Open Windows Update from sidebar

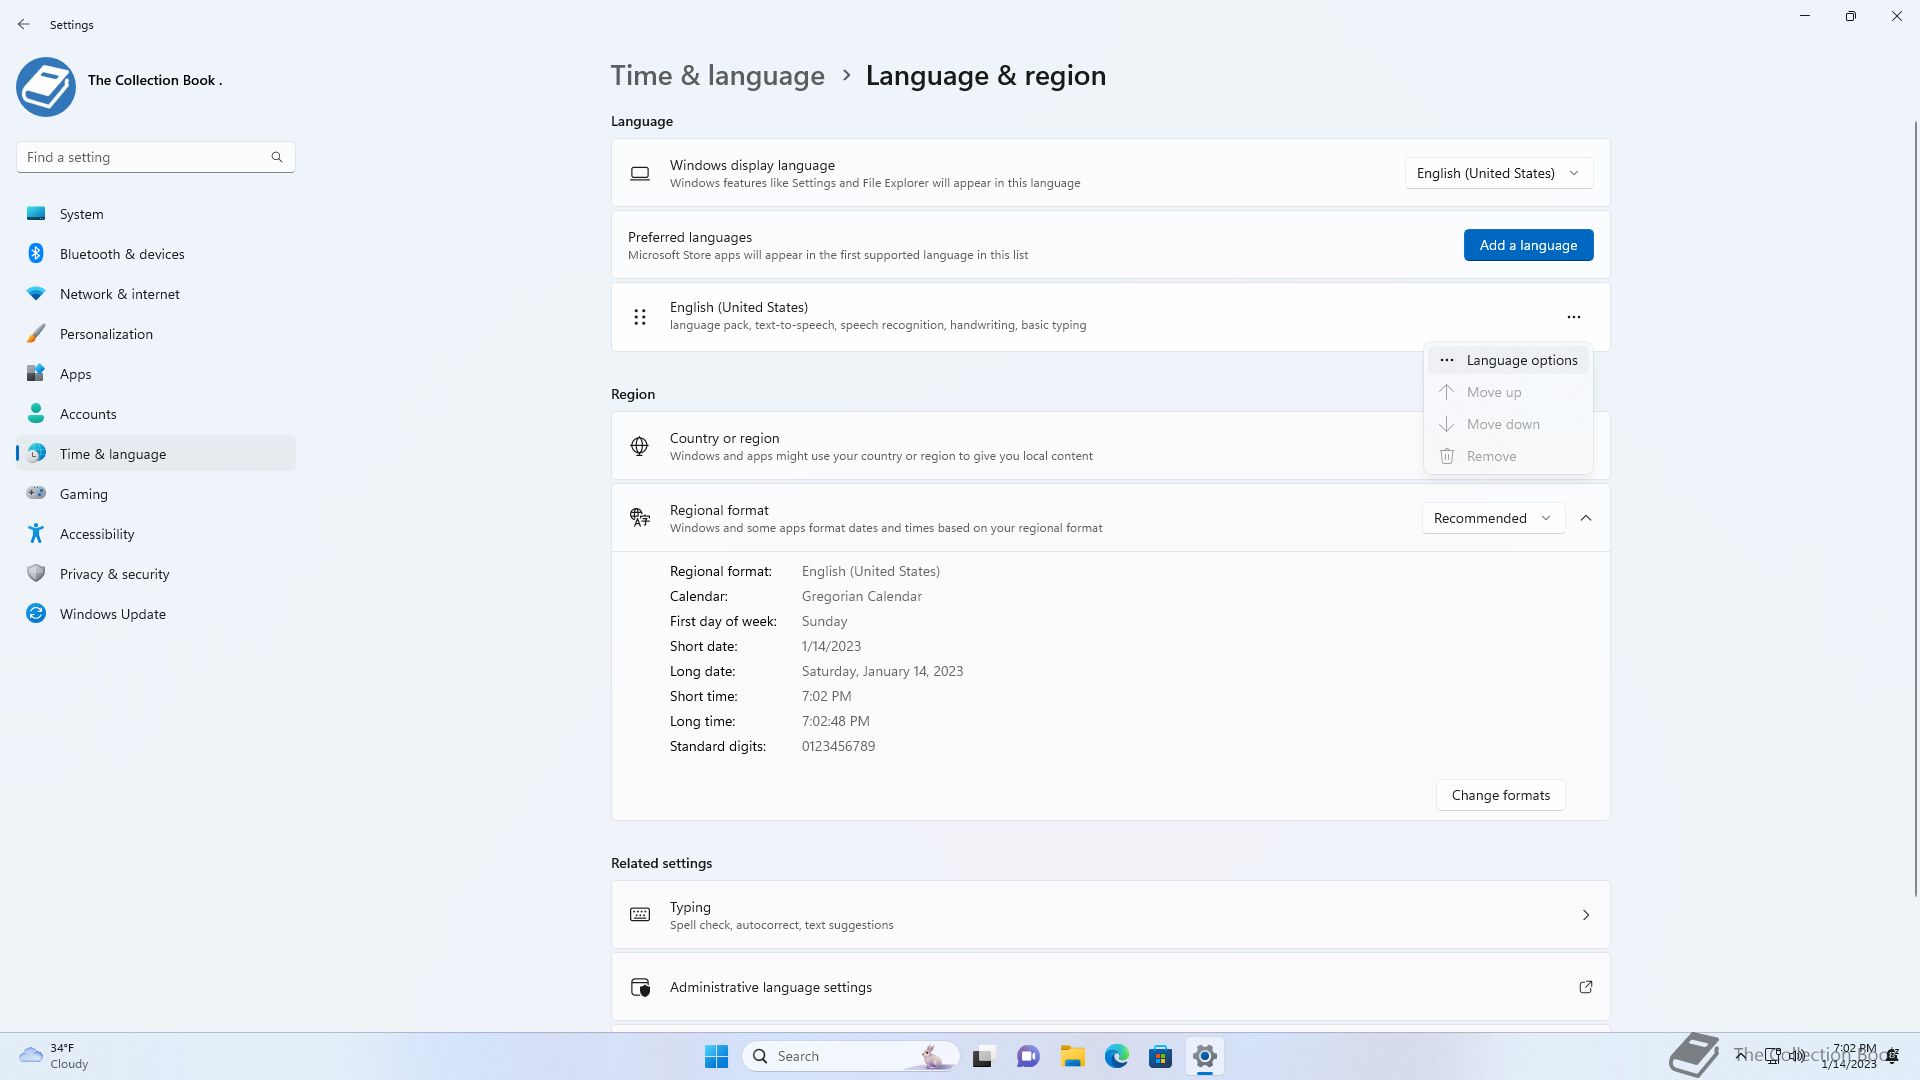point(112,614)
